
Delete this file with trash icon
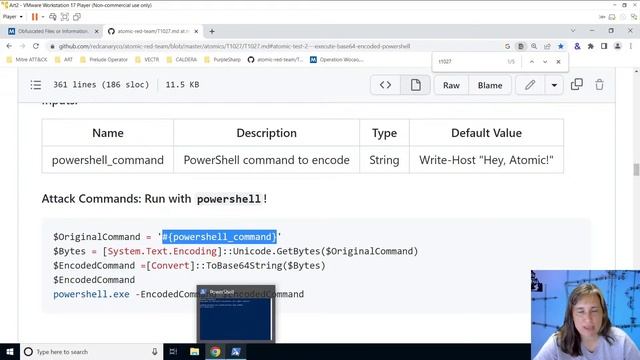point(599,84)
